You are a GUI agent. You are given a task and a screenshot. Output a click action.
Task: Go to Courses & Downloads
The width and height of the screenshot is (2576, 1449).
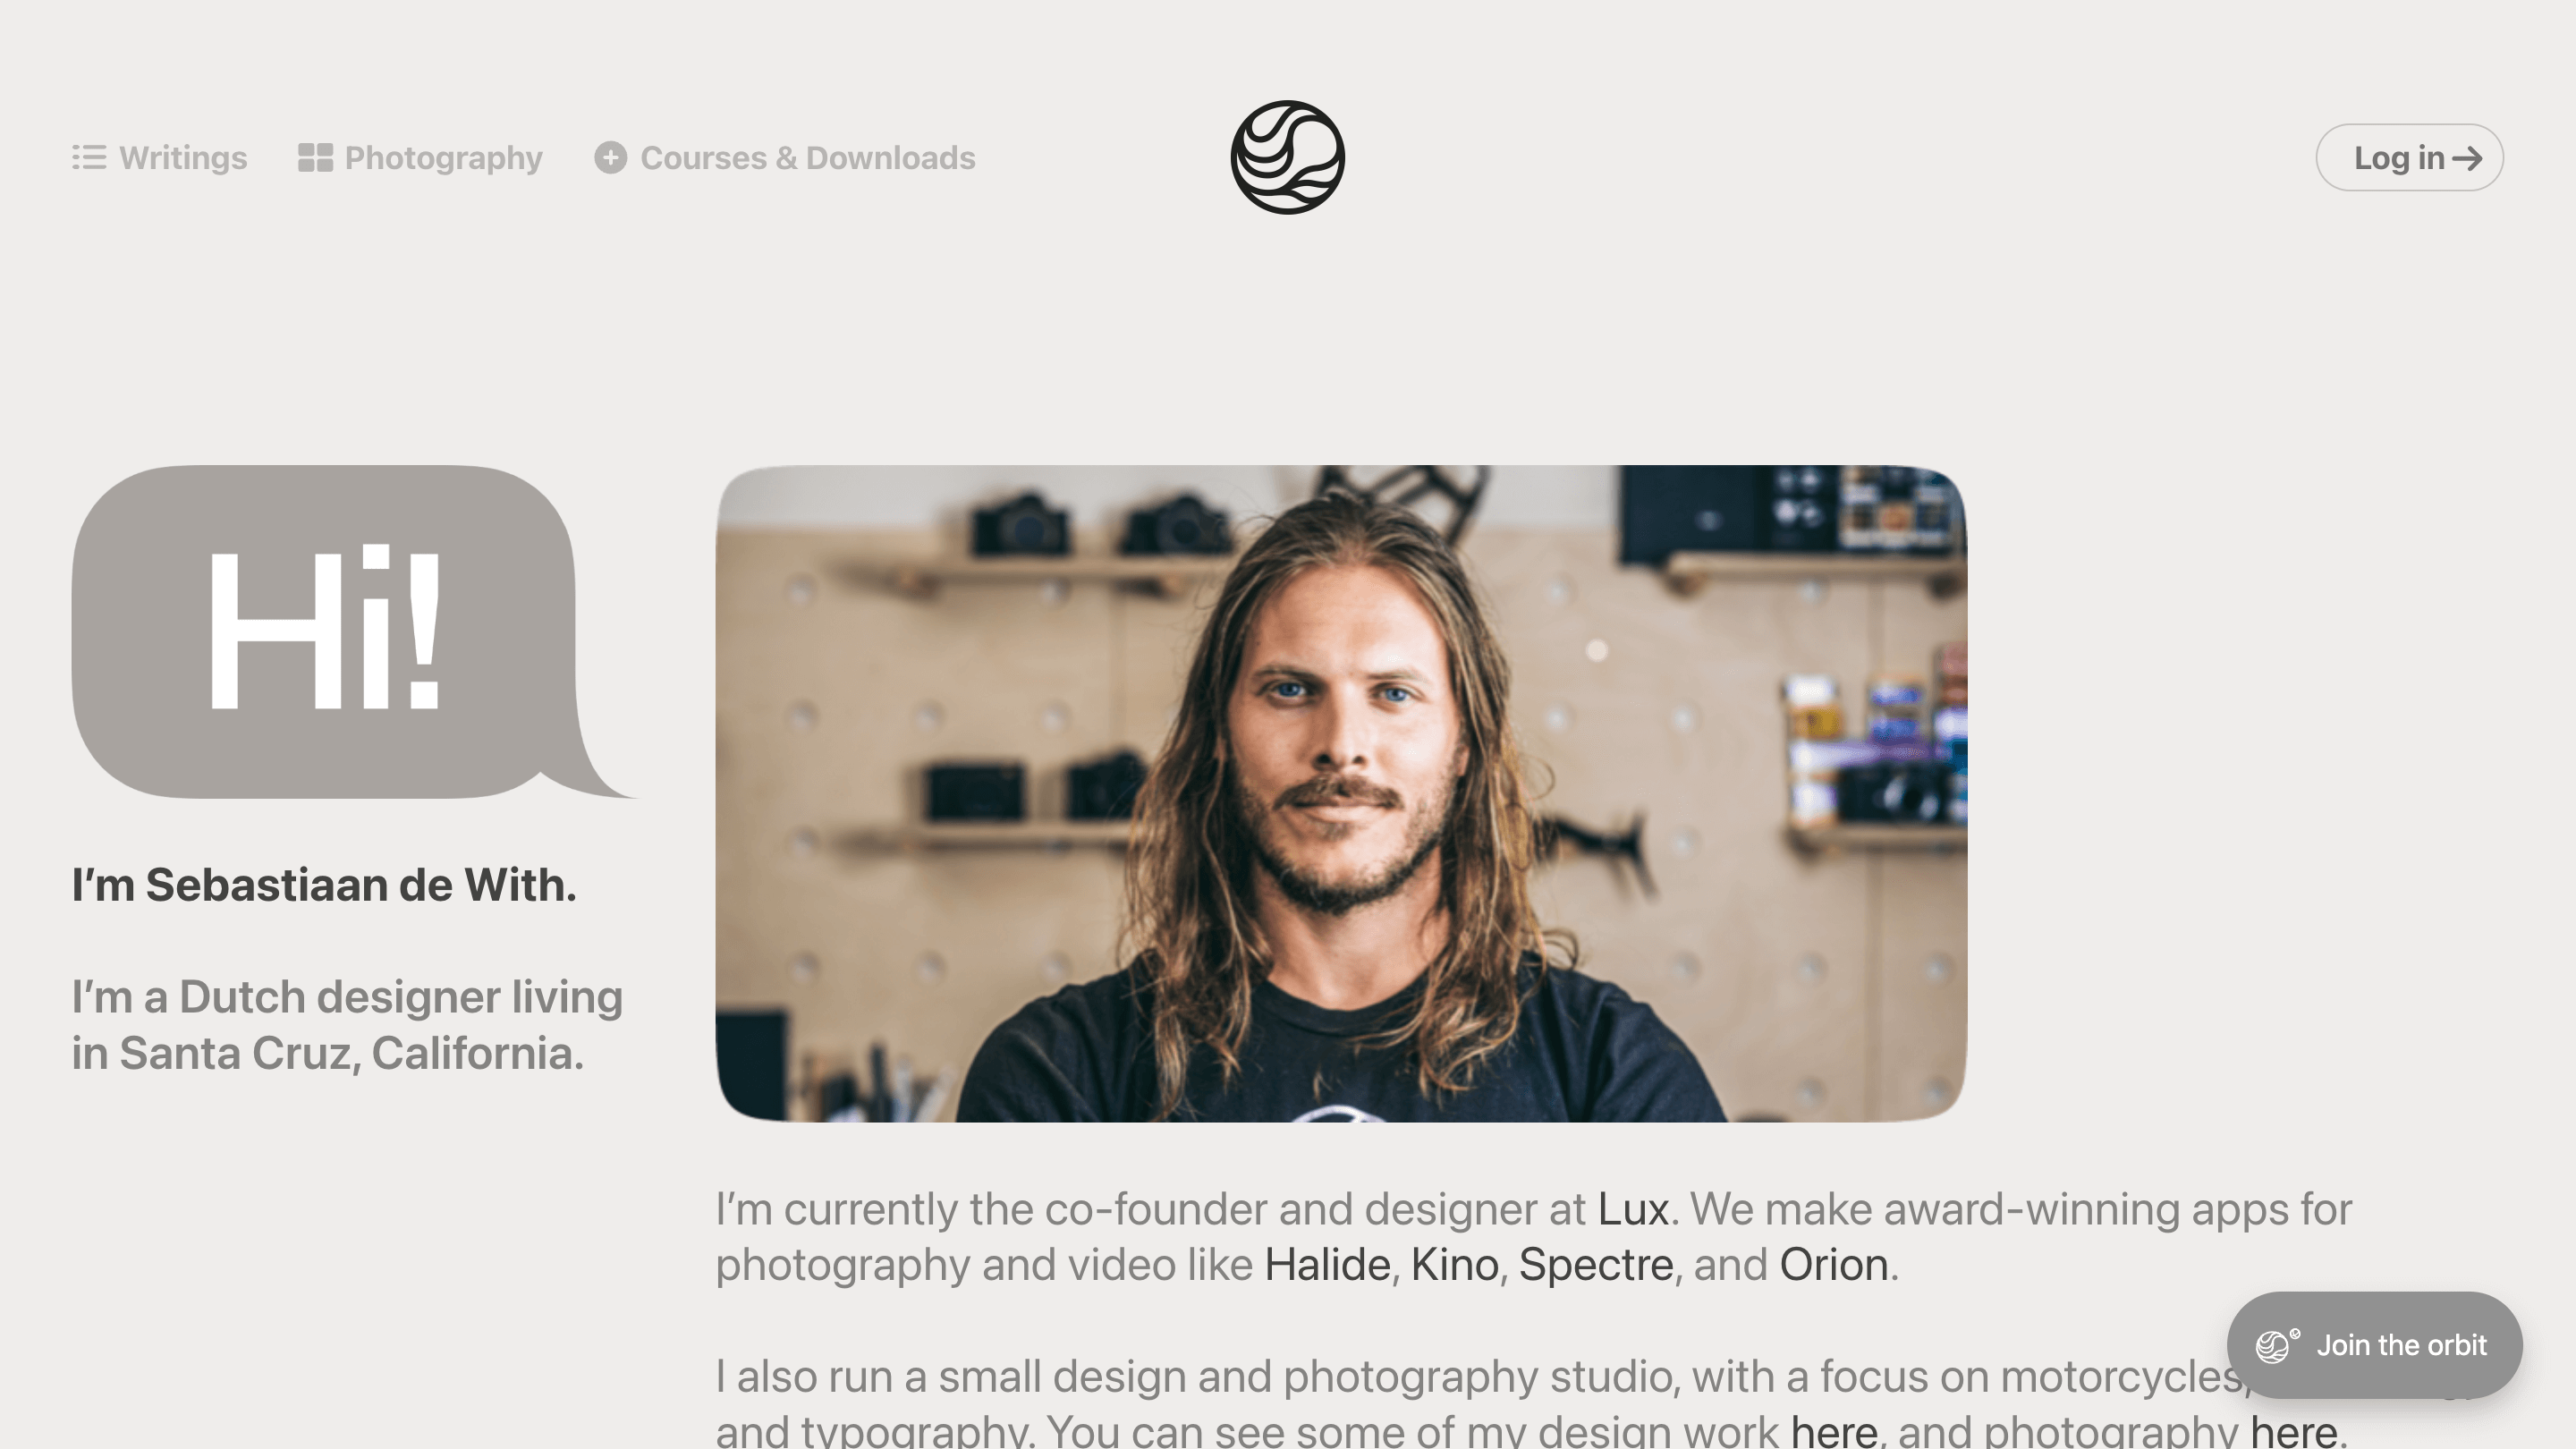pos(808,157)
